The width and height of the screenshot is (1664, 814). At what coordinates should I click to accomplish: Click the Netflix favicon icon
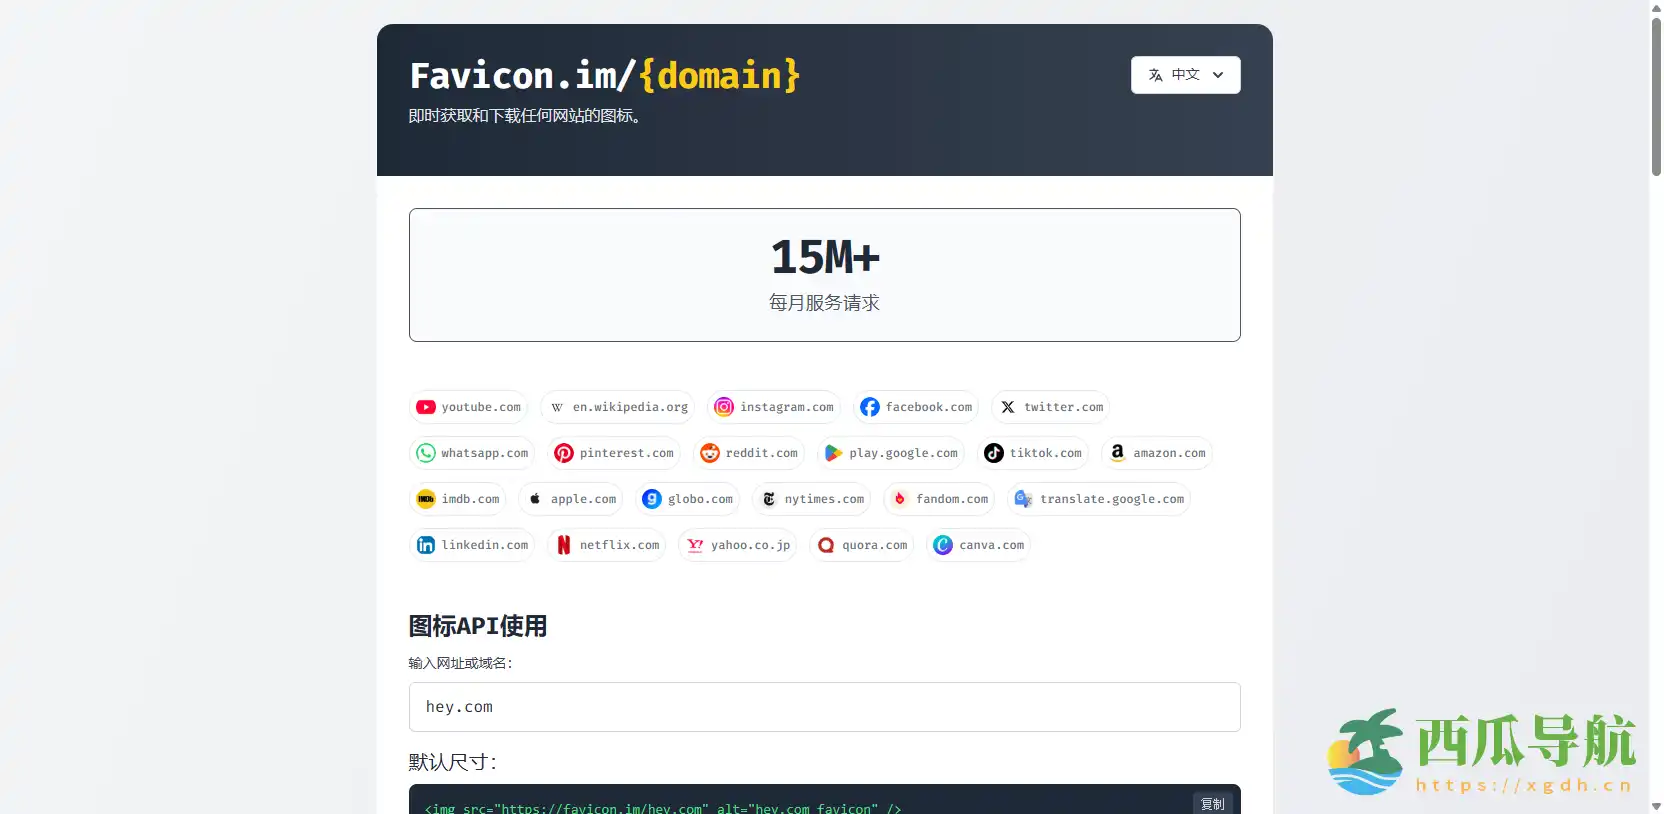click(x=564, y=545)
